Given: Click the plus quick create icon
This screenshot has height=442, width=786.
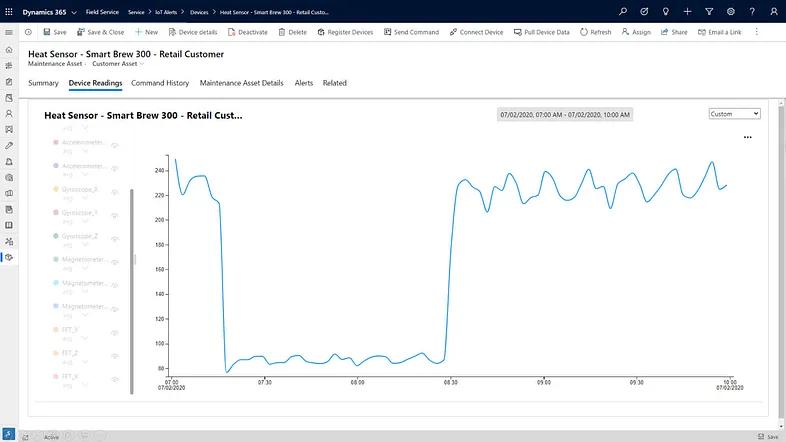Looking at the screenshot, I should (x=687, y=12).
